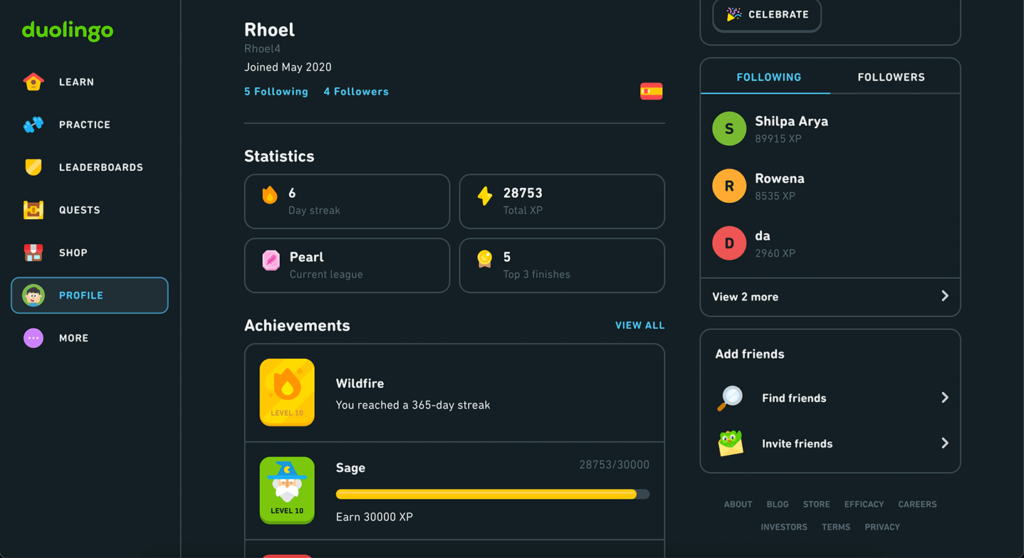1024x558 pixels.
Task: Open the 5 Following link
Action: pos(276,91)
